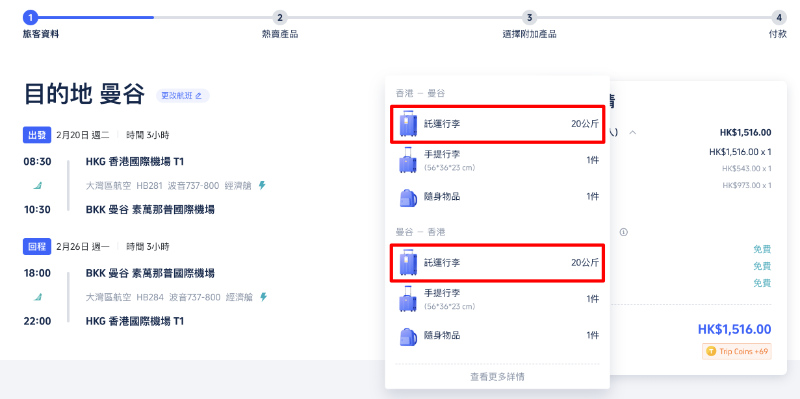Screen dimensions: 800x399
Task: Collapse the passenger price breakdown chevron
Action: (633, 133)
